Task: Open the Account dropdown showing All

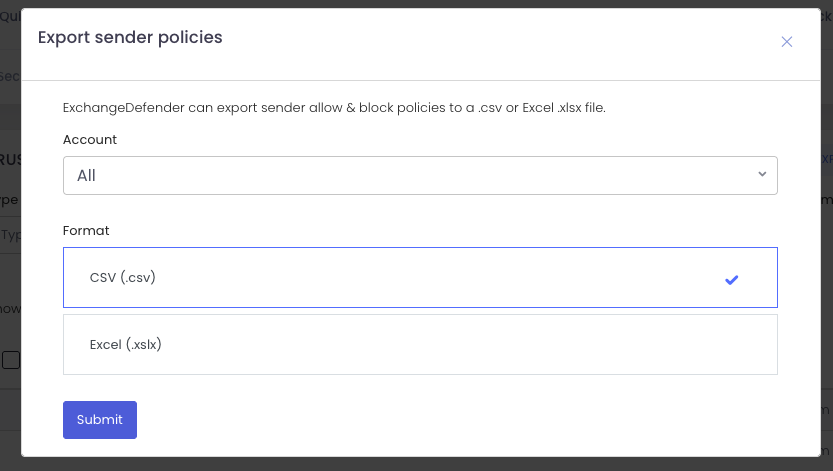Action: 420,175
